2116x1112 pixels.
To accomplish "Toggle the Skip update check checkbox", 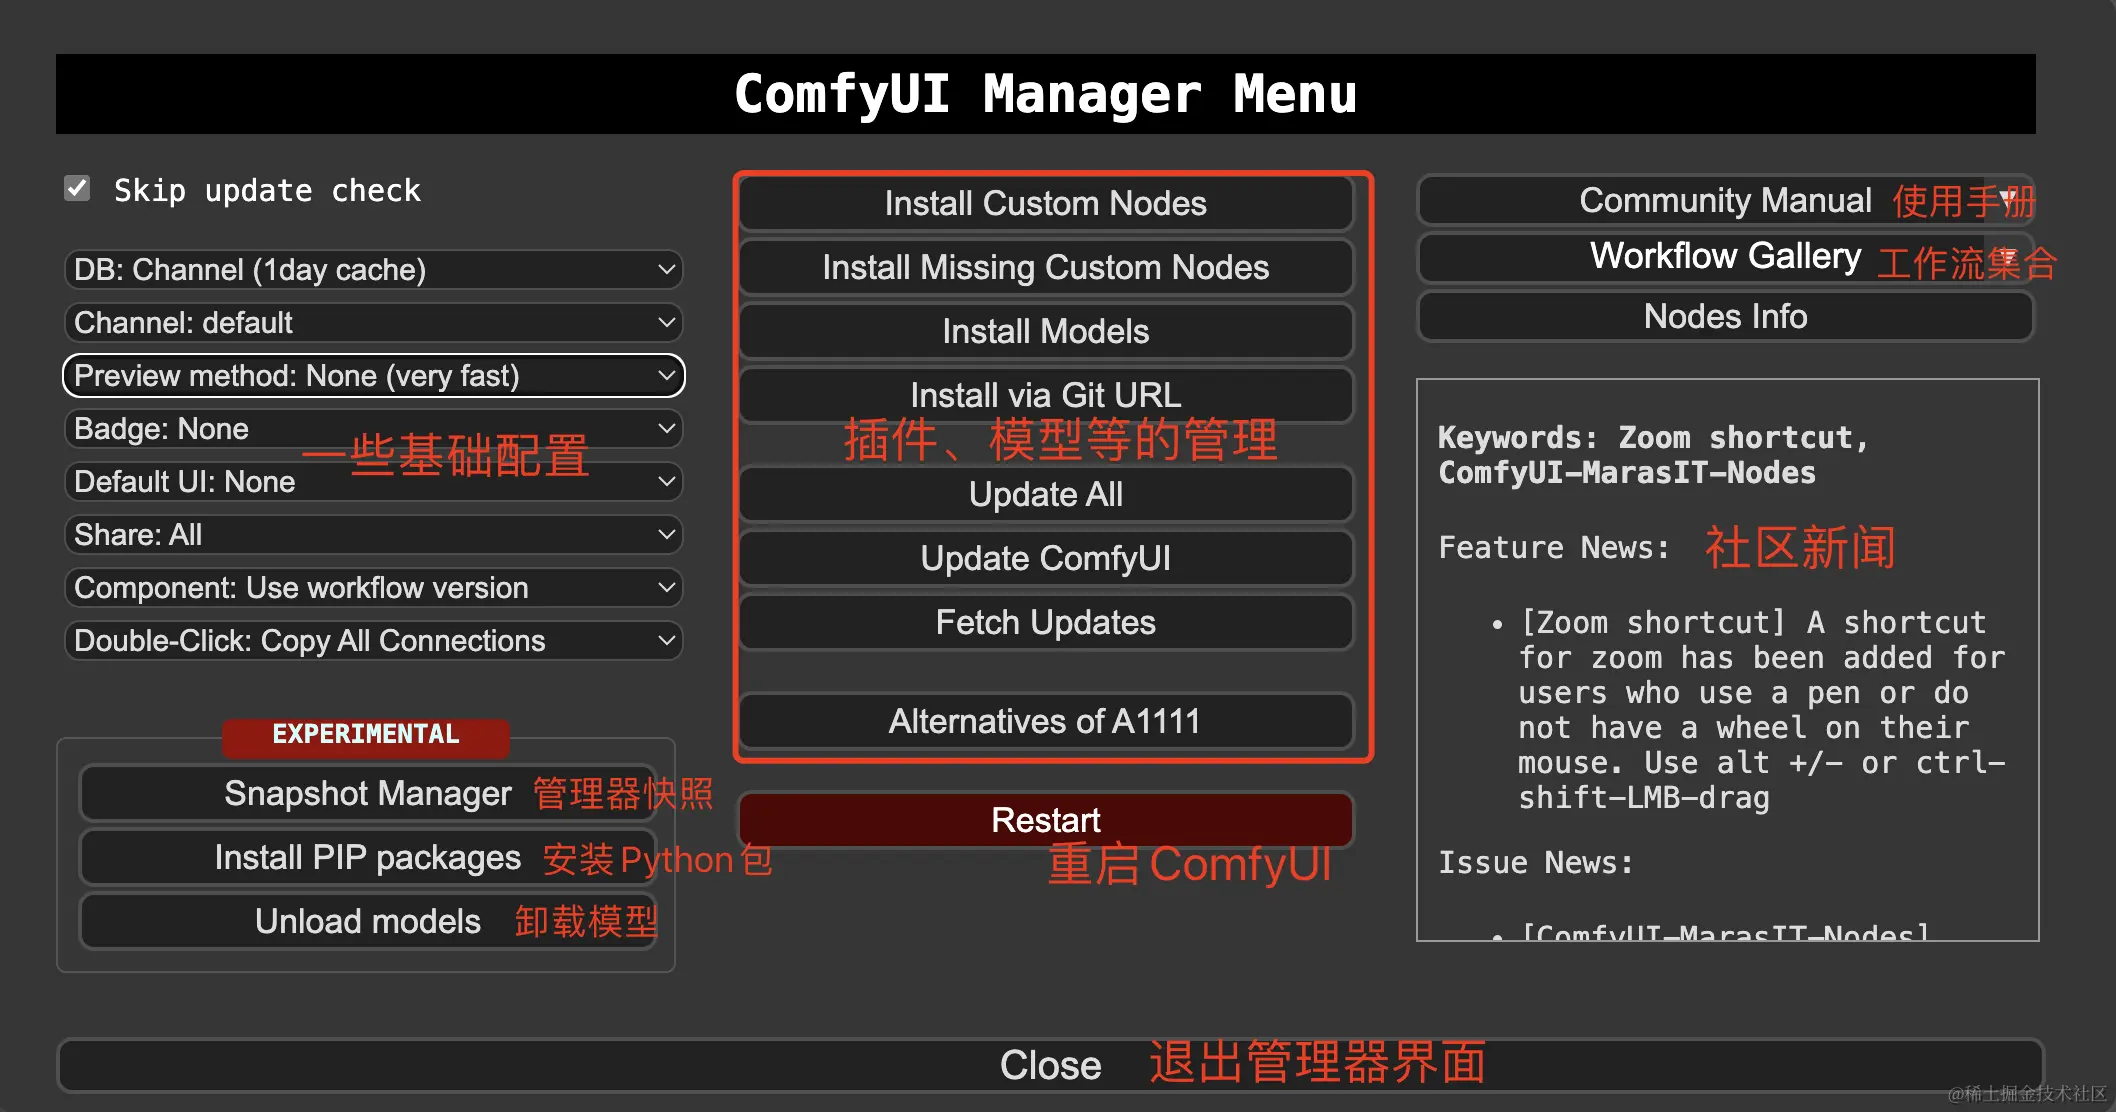I will click(x=77, y=189).
